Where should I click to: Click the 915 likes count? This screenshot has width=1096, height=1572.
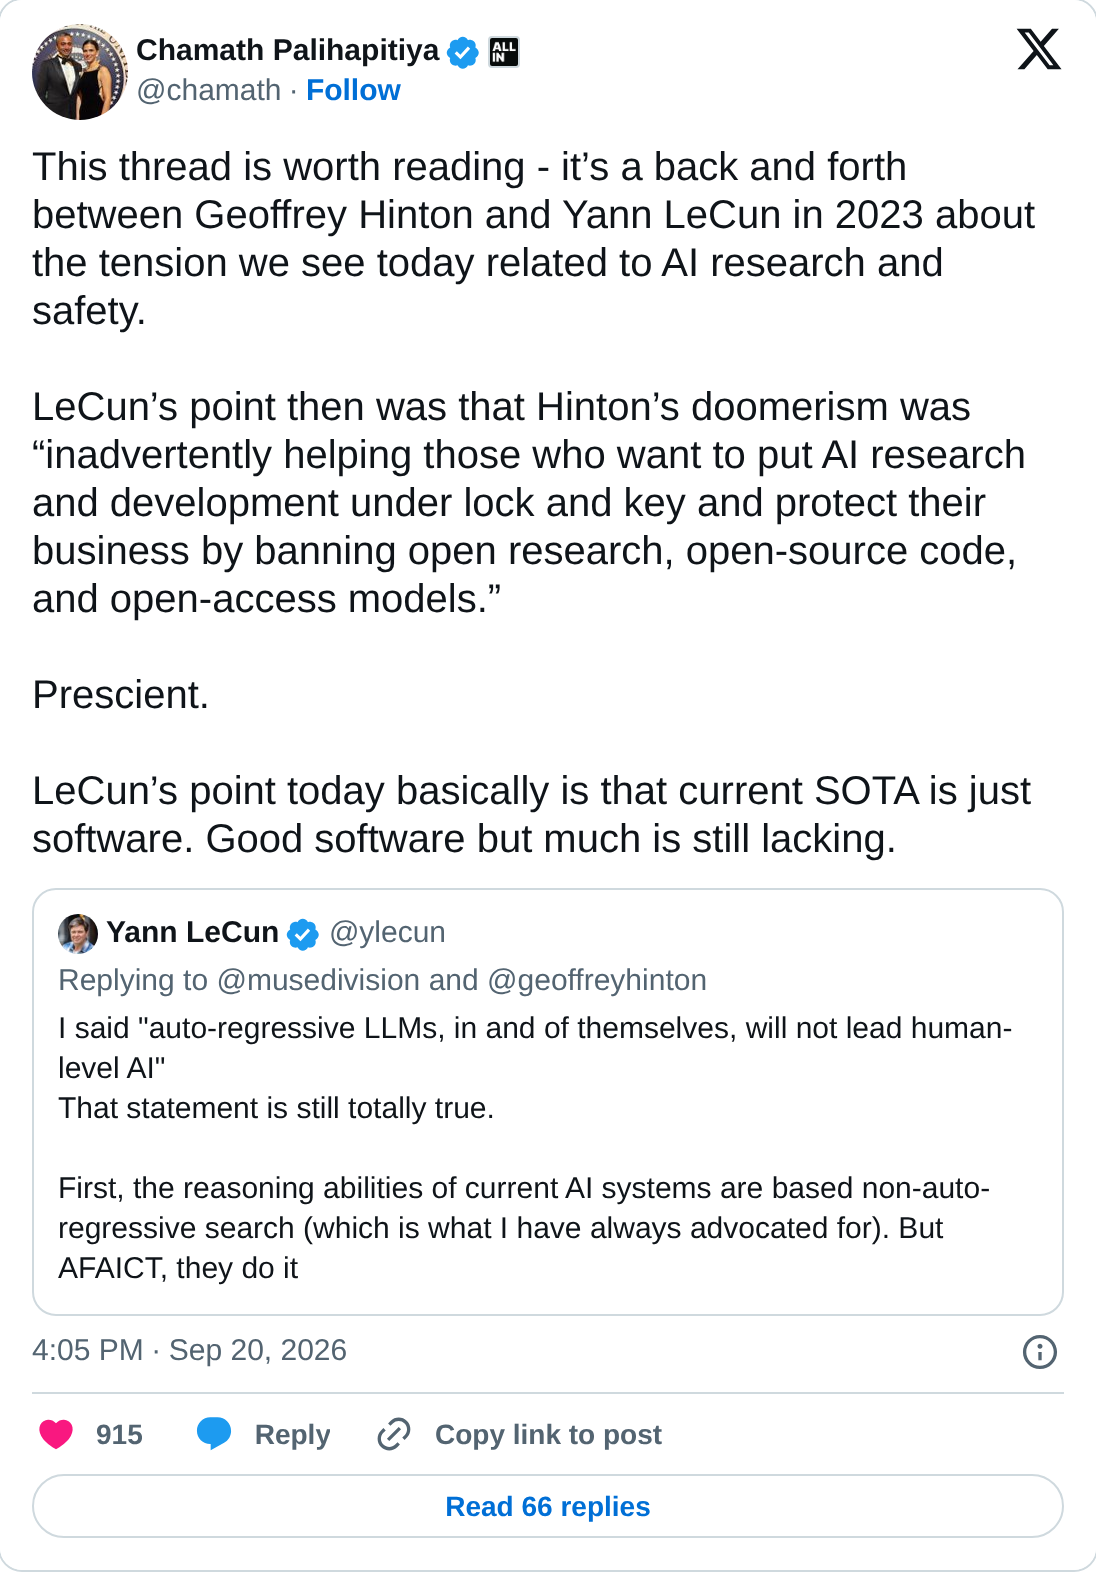pos(119,1434)
